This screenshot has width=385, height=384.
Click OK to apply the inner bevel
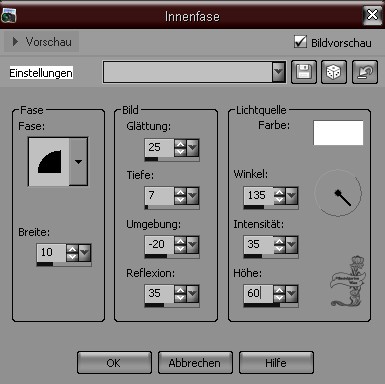click(x=114, y=363)
